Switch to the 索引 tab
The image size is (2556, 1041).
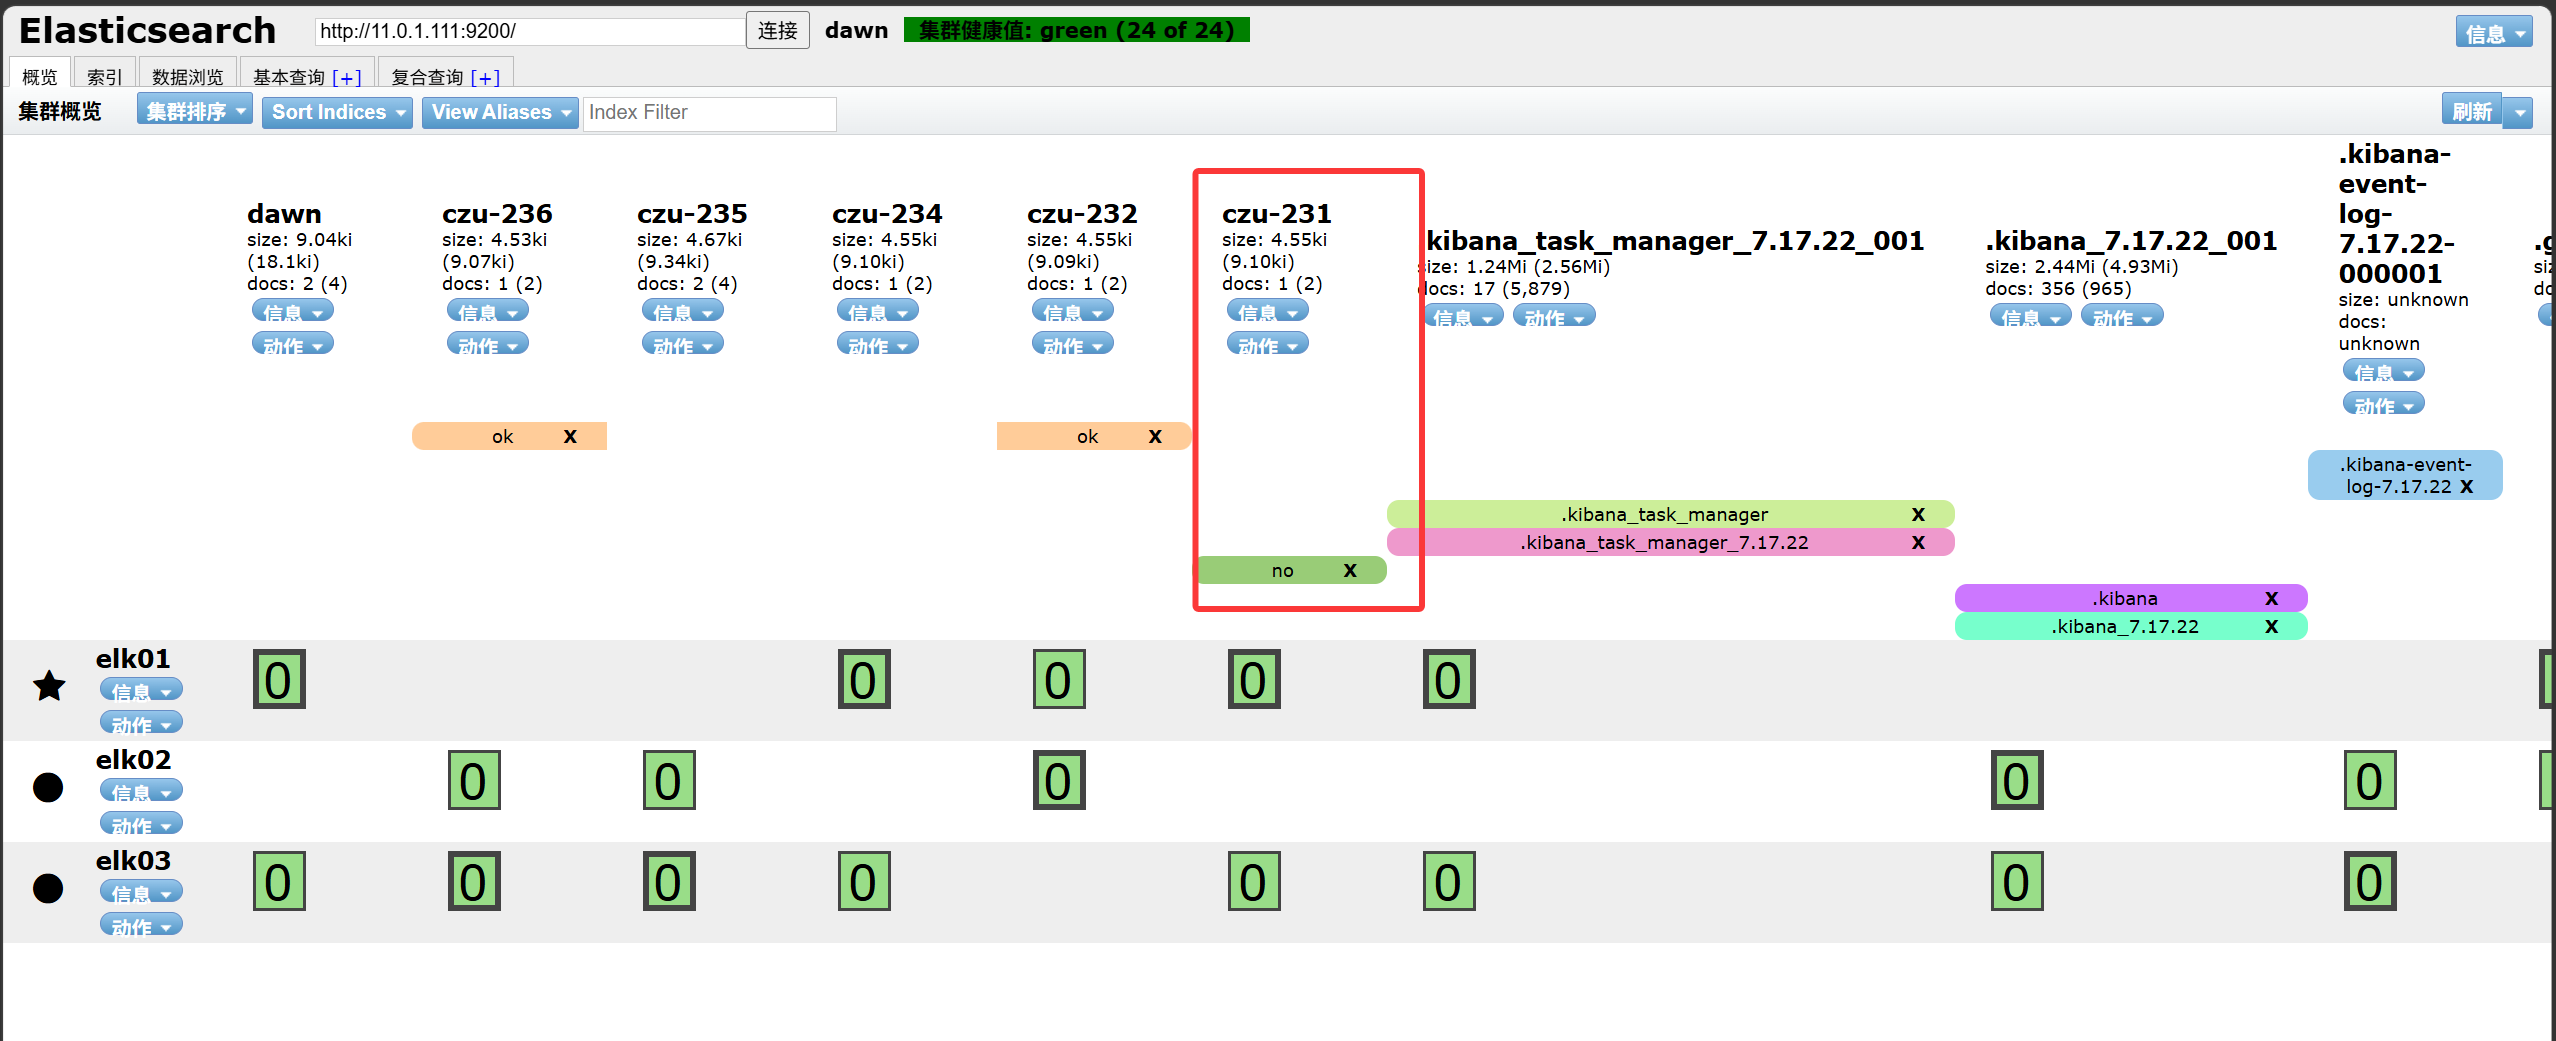click(x=104, y=76)
